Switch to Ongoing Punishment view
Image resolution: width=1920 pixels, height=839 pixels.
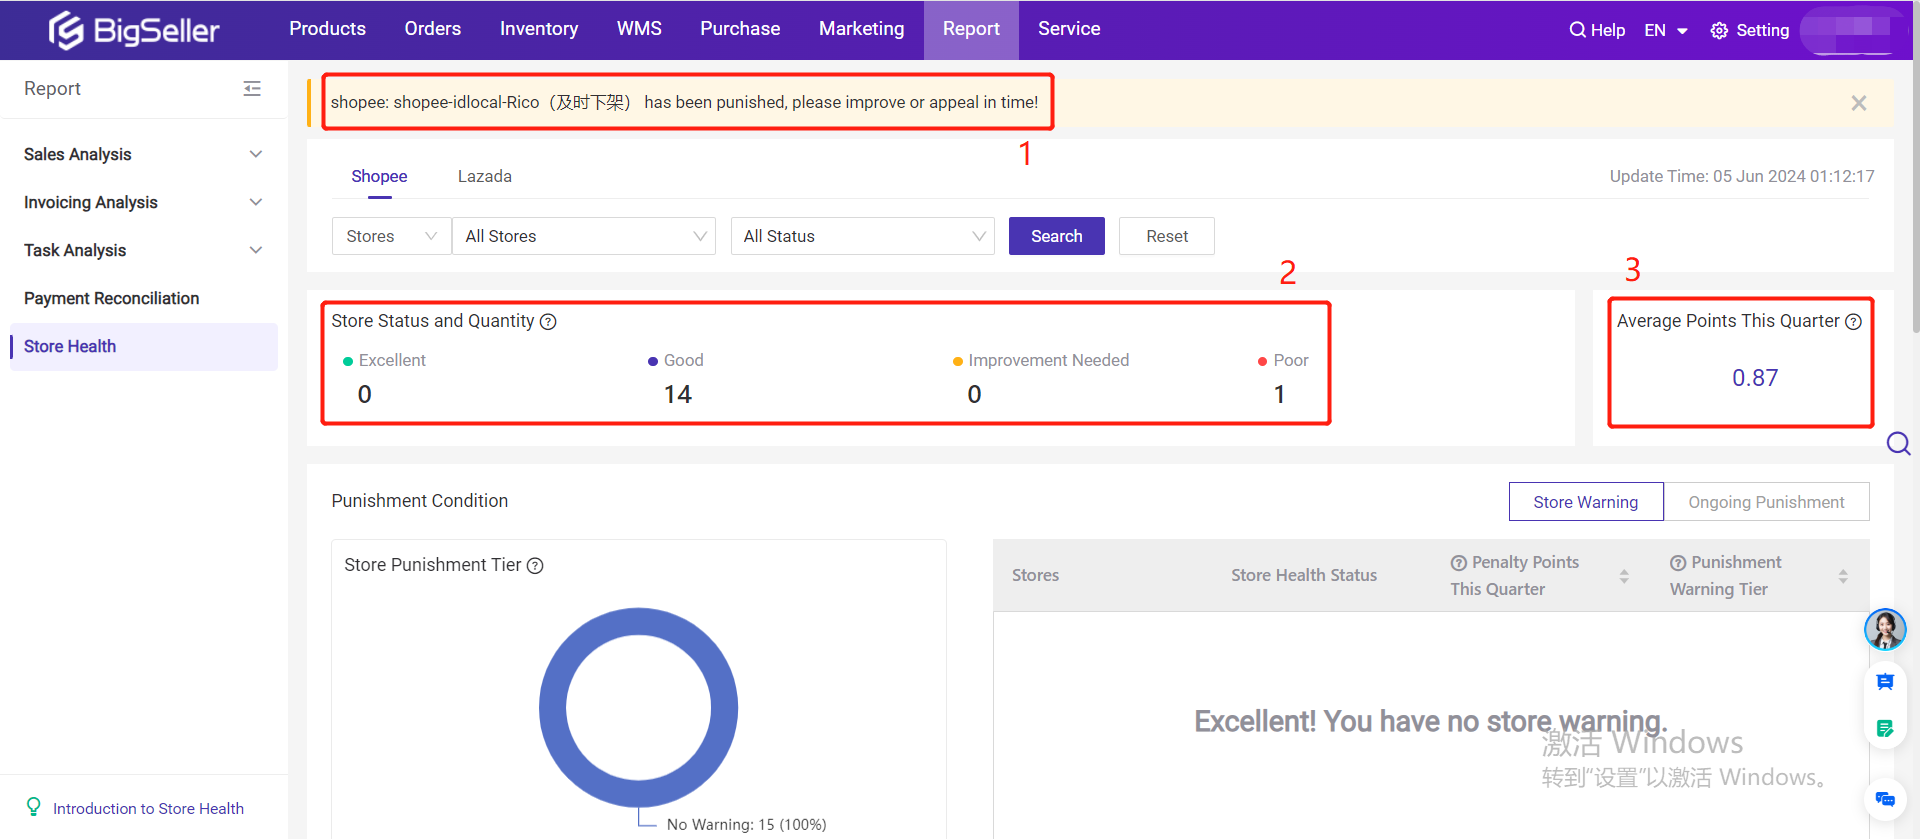click(1765, 502)
